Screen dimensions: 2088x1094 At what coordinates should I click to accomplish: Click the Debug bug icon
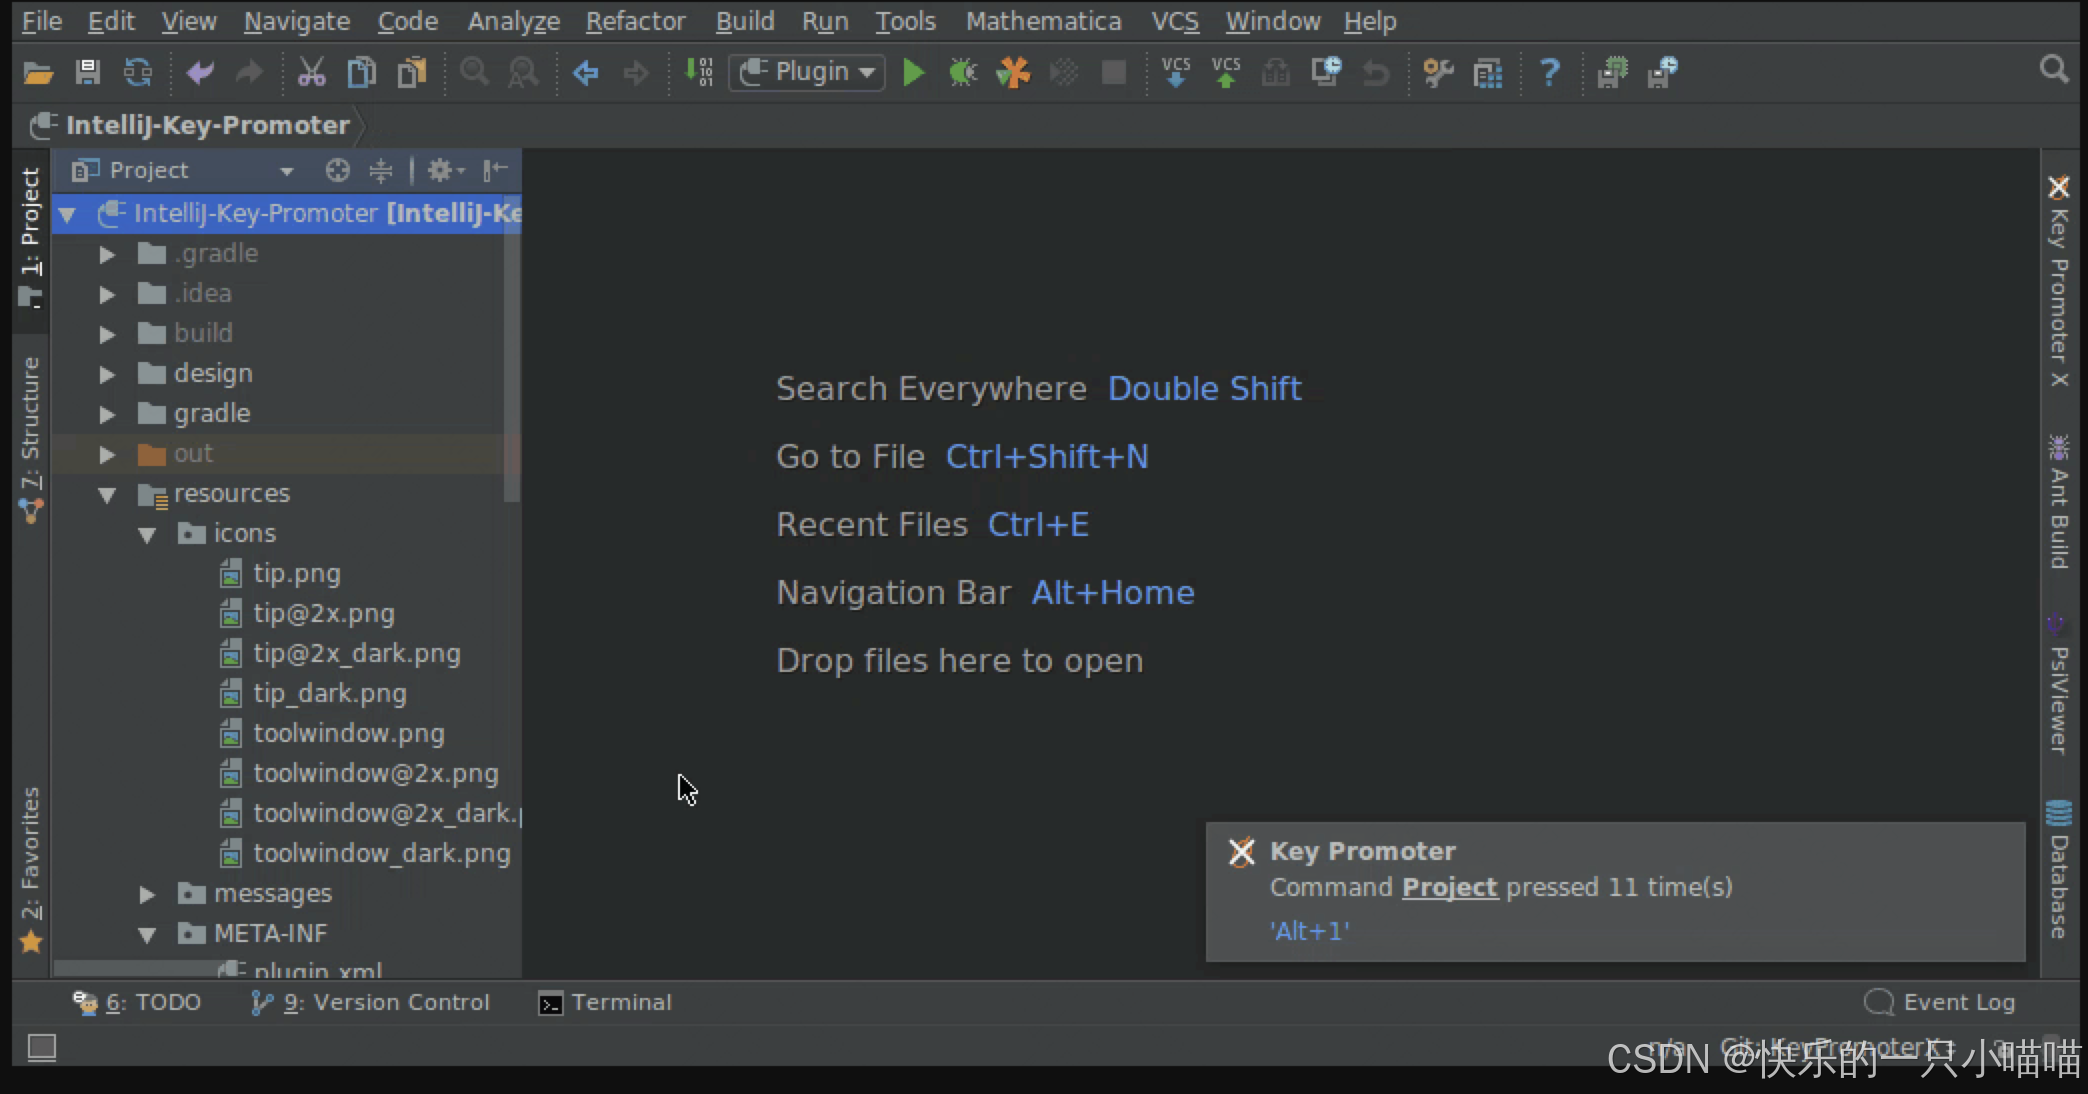962,72
